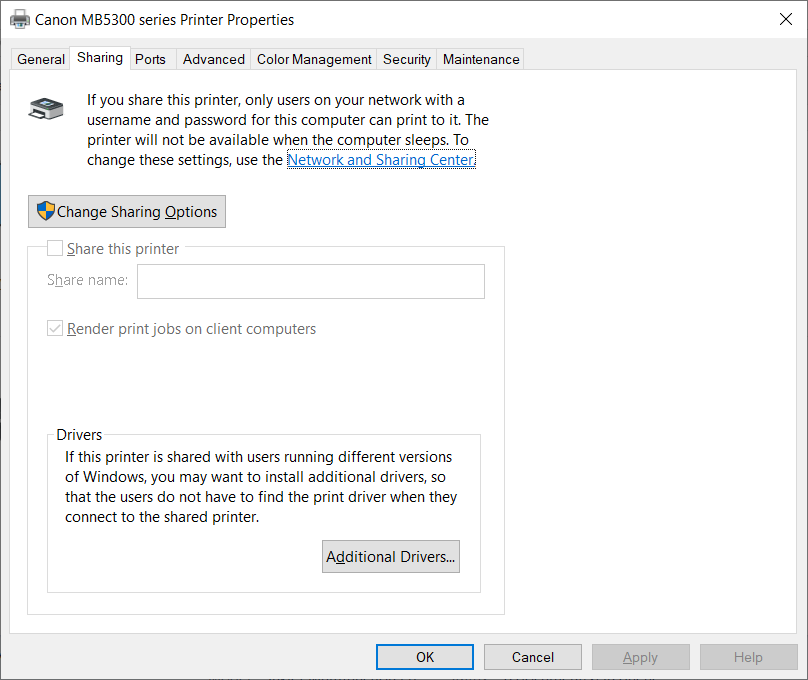The width and height of the screenshot is (808, 680).
Task: Confirm with the OK button
Action: click(425, 657)
